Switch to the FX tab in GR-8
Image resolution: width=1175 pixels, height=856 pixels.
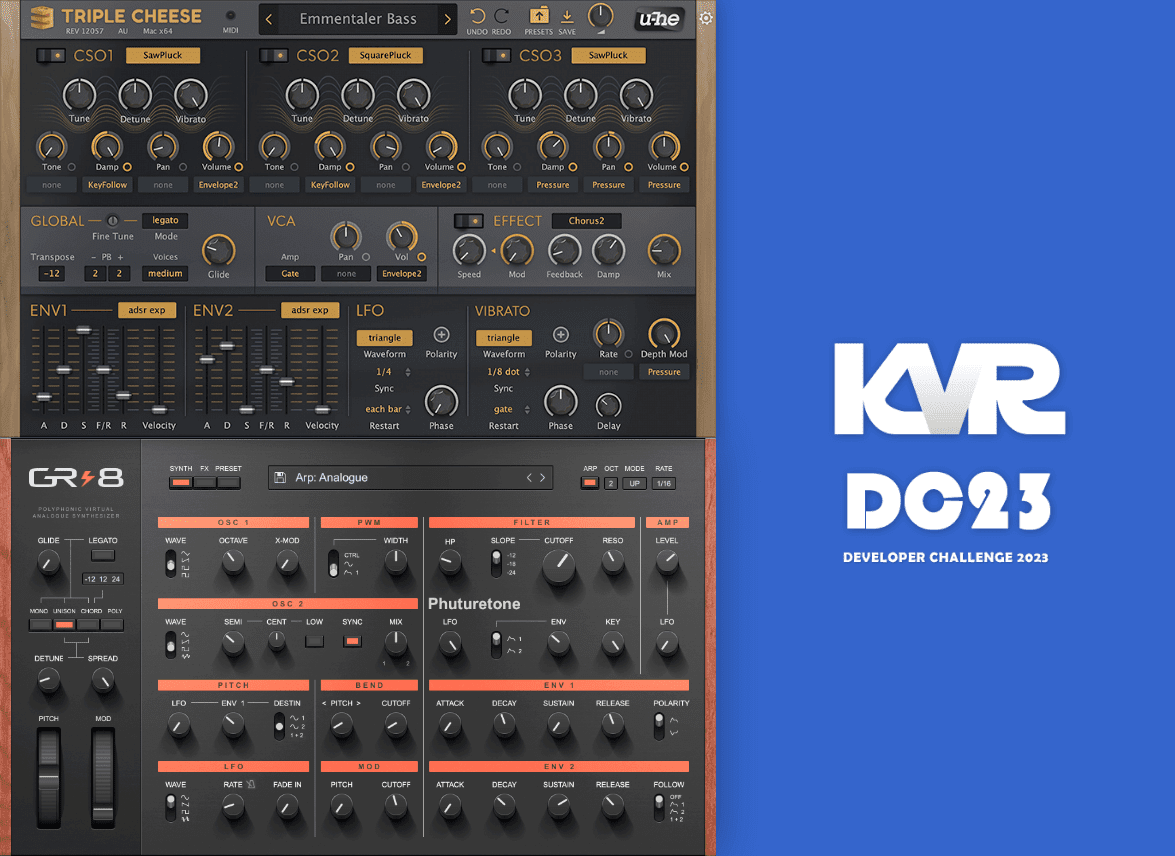coord(205,483)
